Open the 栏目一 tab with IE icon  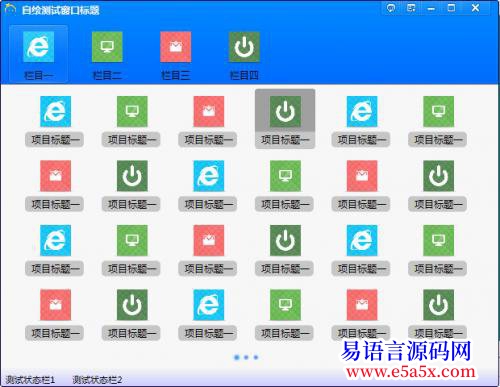[38, 54]
